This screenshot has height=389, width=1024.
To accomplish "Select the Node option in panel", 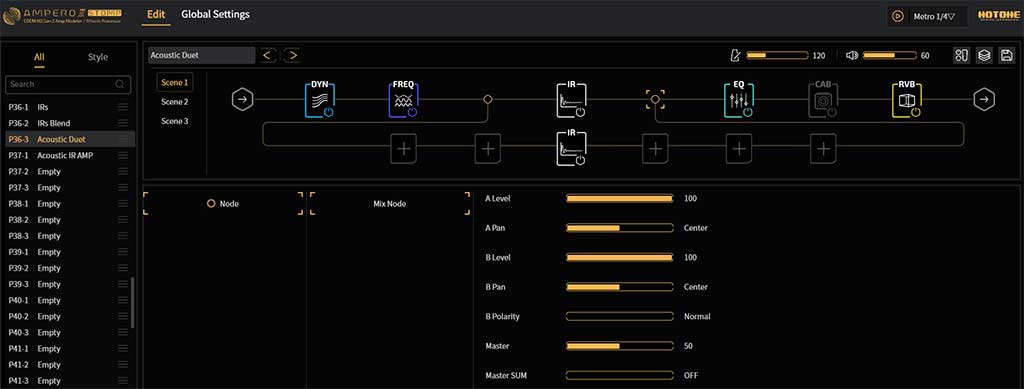I will [x=223, y=204].
